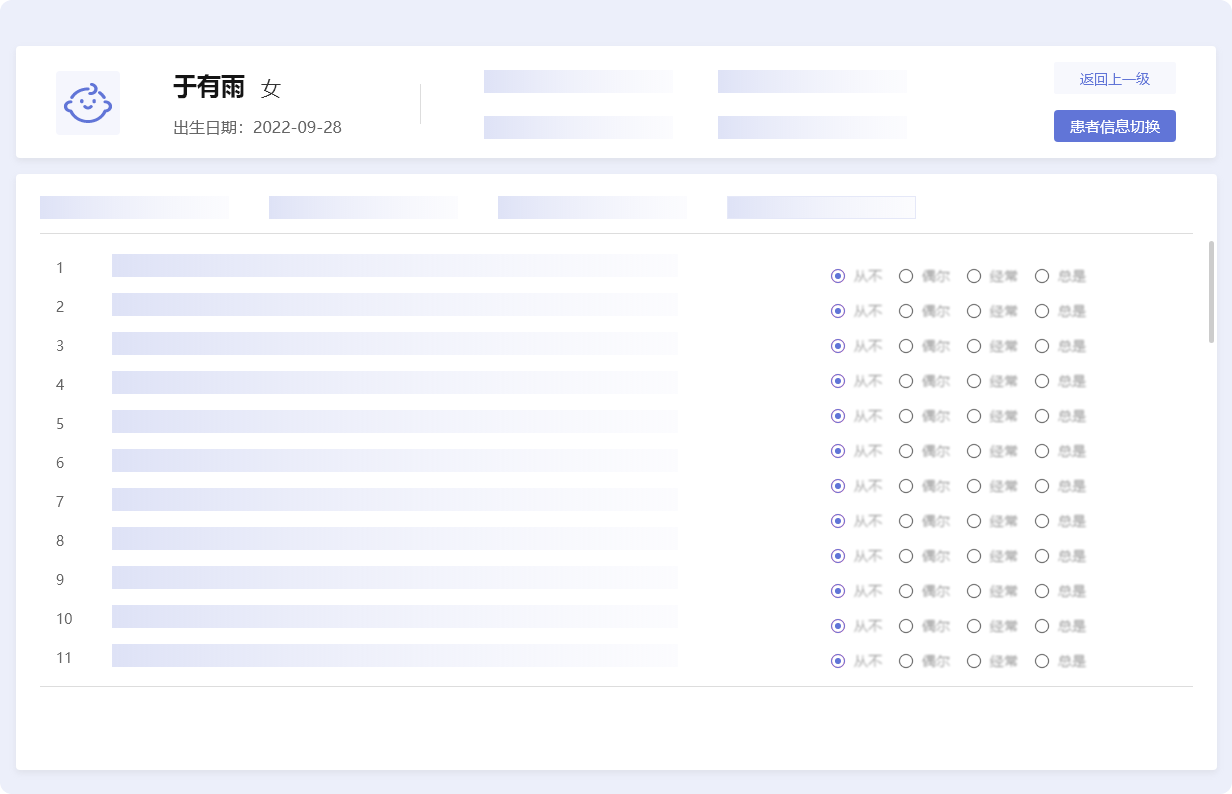Pick 偶尔 for question 5
Screen dimensions: 1232x794
pyautogui.click(x=906, y=416)
